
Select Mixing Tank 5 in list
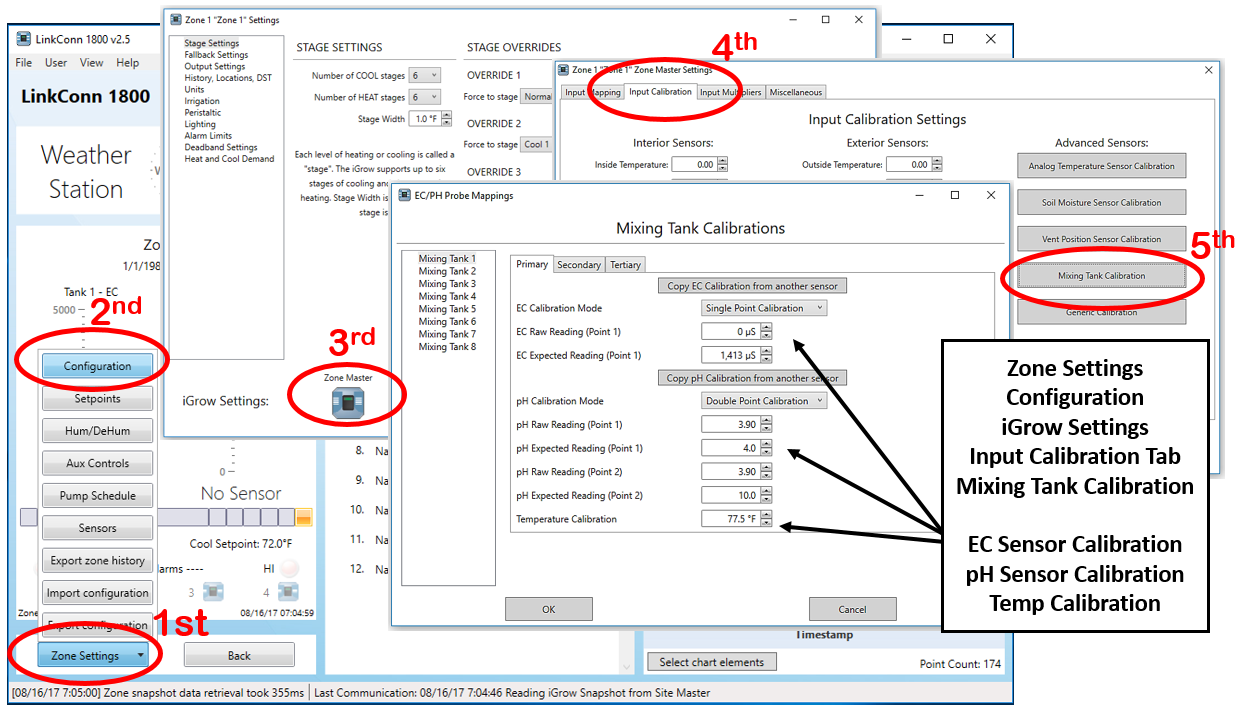[447, 309]
